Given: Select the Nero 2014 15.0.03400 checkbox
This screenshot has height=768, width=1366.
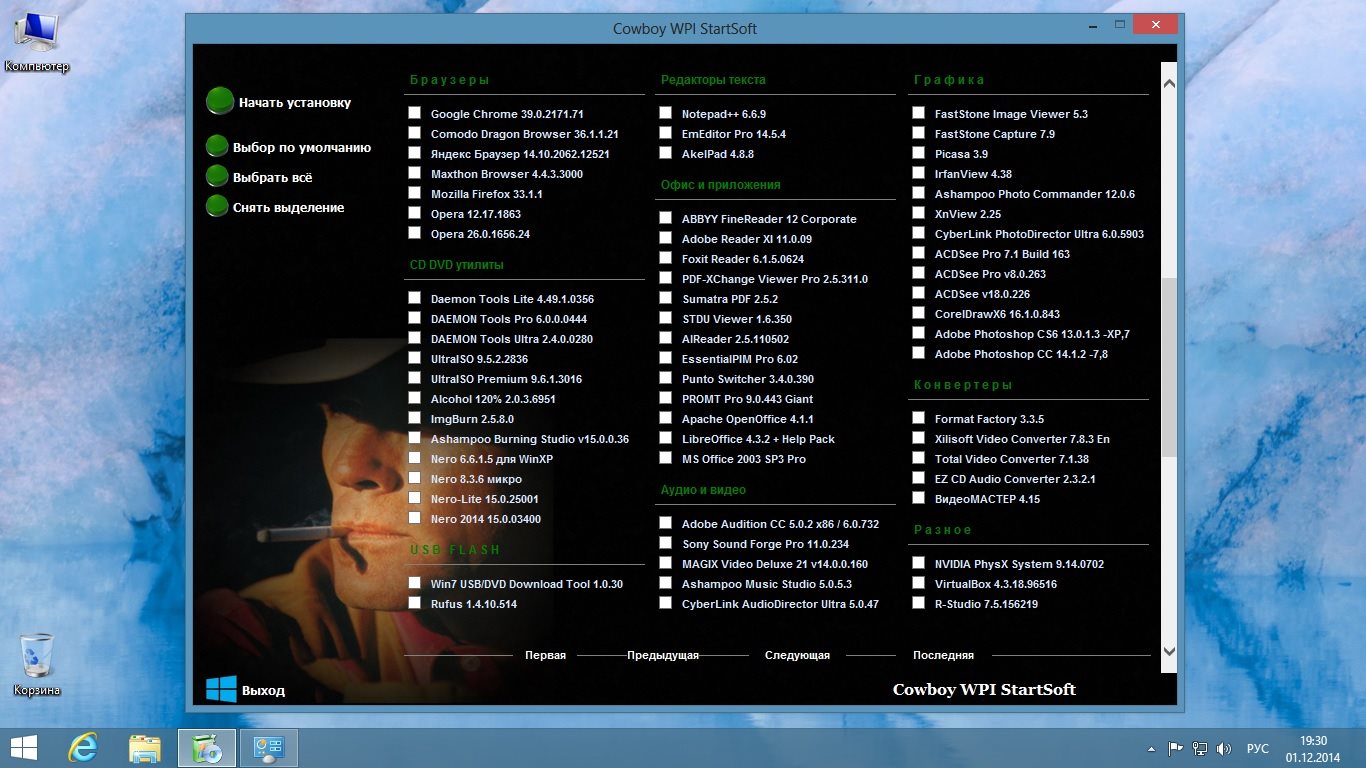Looking at the screenshot, I should [x=415, y=518].
